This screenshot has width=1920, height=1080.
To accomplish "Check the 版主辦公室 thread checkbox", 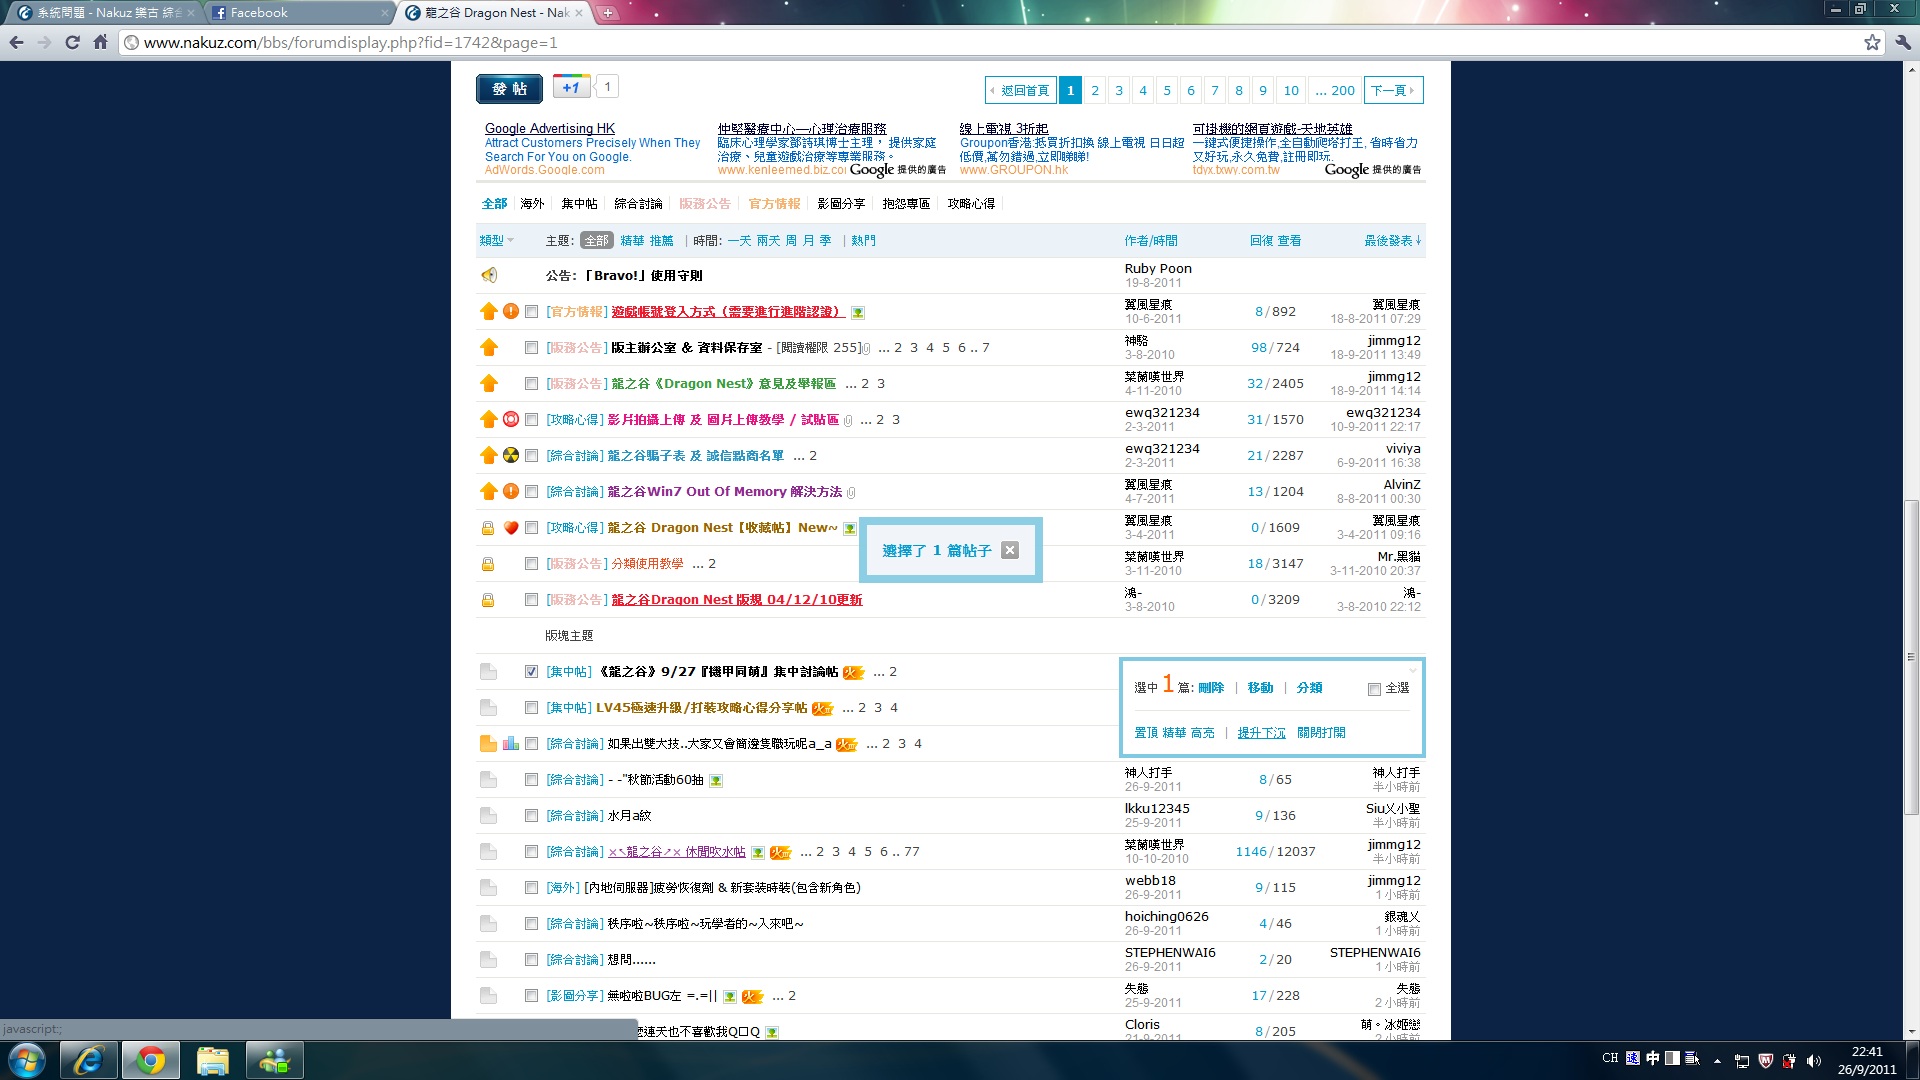I will [x=531, y=348].
